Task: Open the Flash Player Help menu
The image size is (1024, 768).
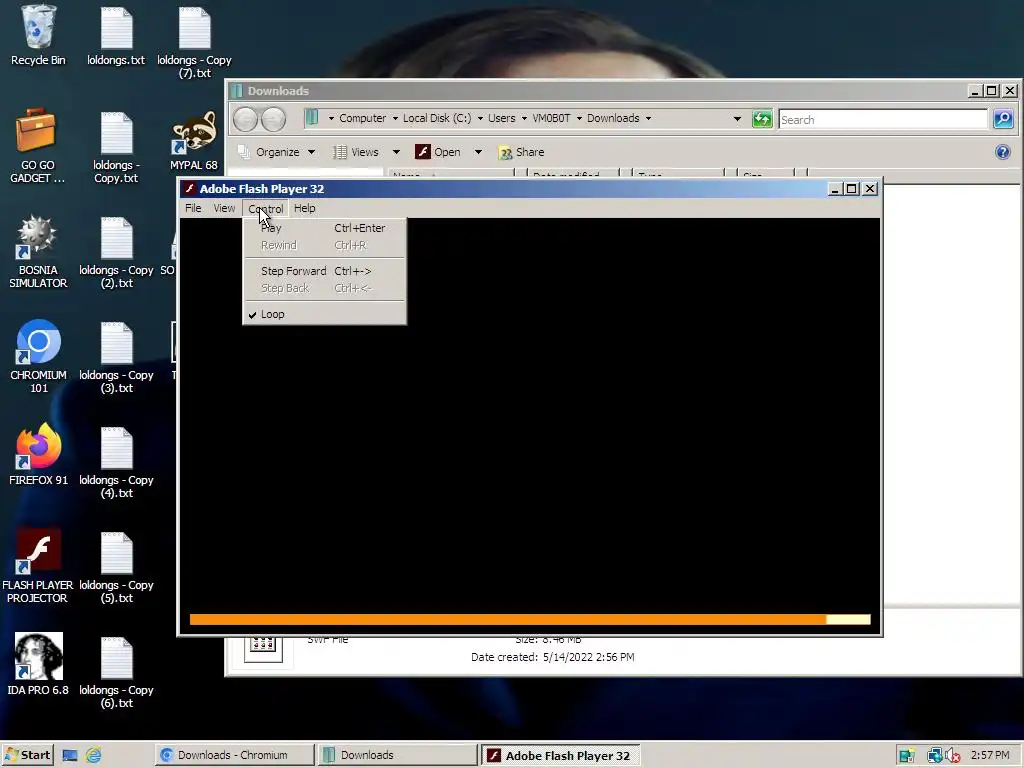Action: pyautogui.click(x=304, y=208)
